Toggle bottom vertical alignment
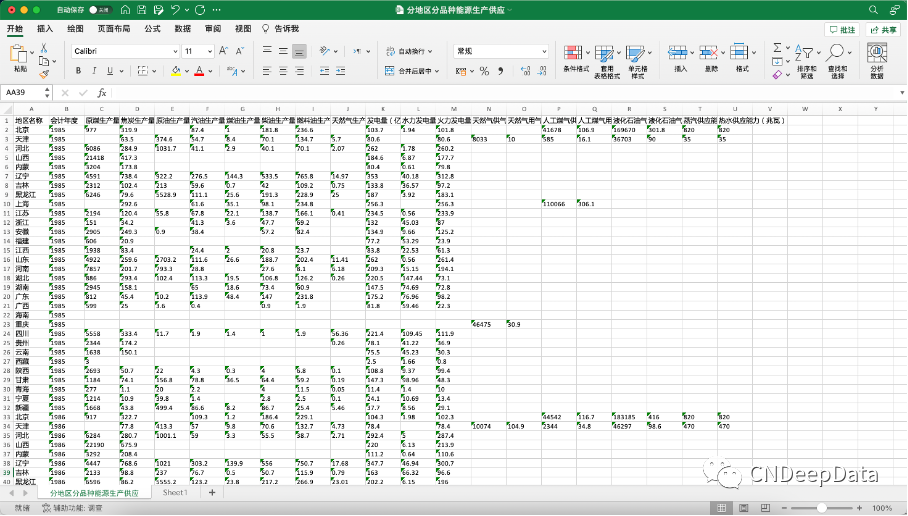Image resolution: width=908 pixels, height=516 pixels. [x=299, y=51]
